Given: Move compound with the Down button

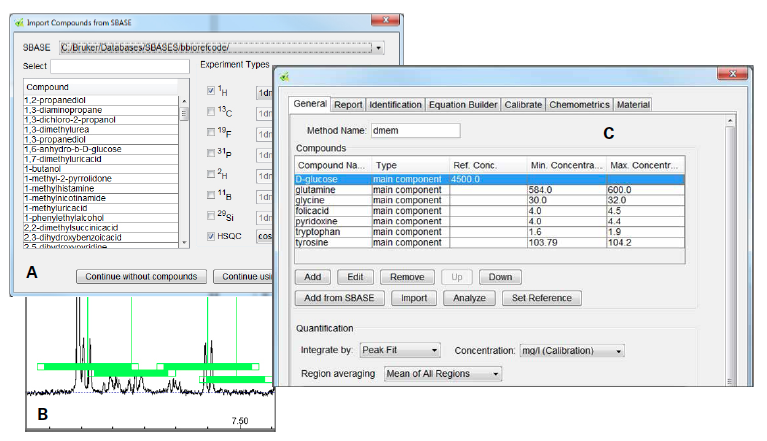Looking at the screenshot, I should point(500,277).
